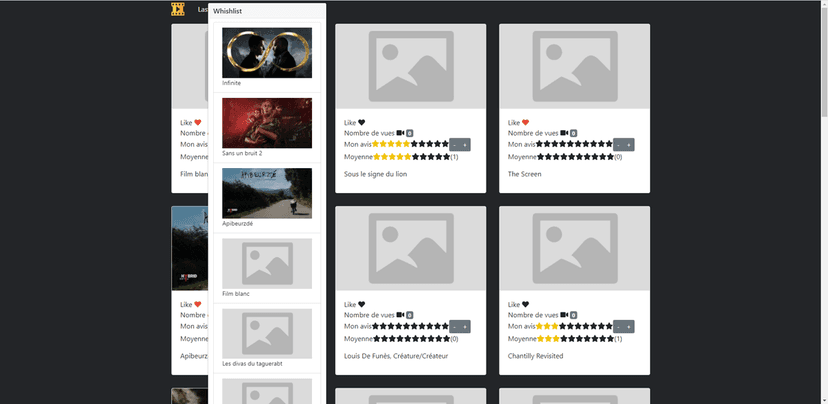This screenshot has width=828, height=404.
Task: Unlike The Screen via red heart
Action: [x=525, y=123]
